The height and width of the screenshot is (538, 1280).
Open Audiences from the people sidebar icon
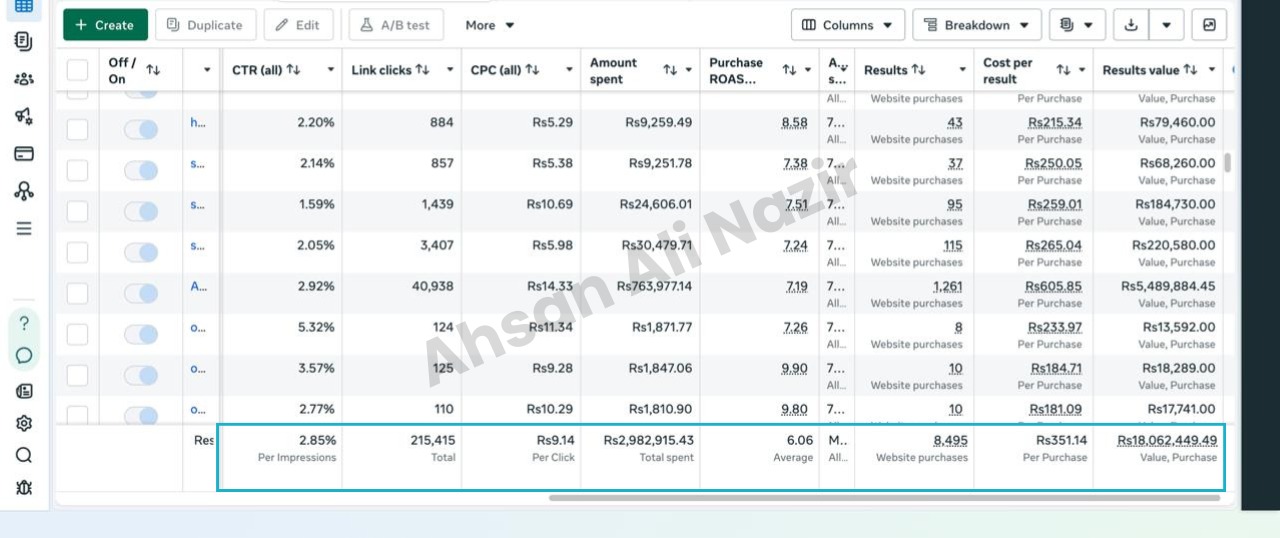[23, 79]
